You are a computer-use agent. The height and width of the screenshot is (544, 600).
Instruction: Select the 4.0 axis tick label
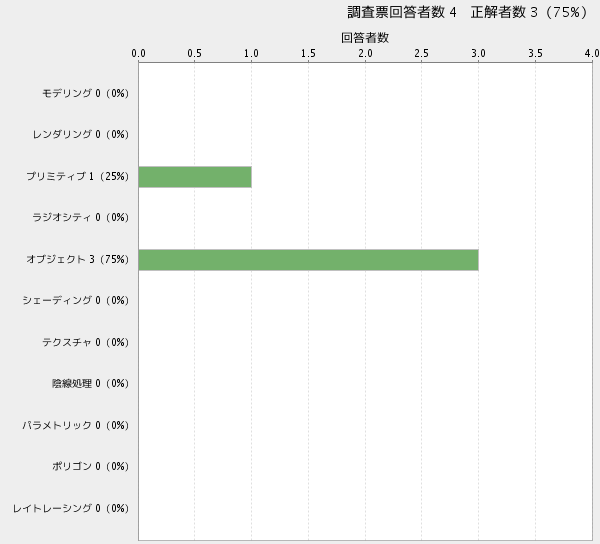[x=591, y=53]
